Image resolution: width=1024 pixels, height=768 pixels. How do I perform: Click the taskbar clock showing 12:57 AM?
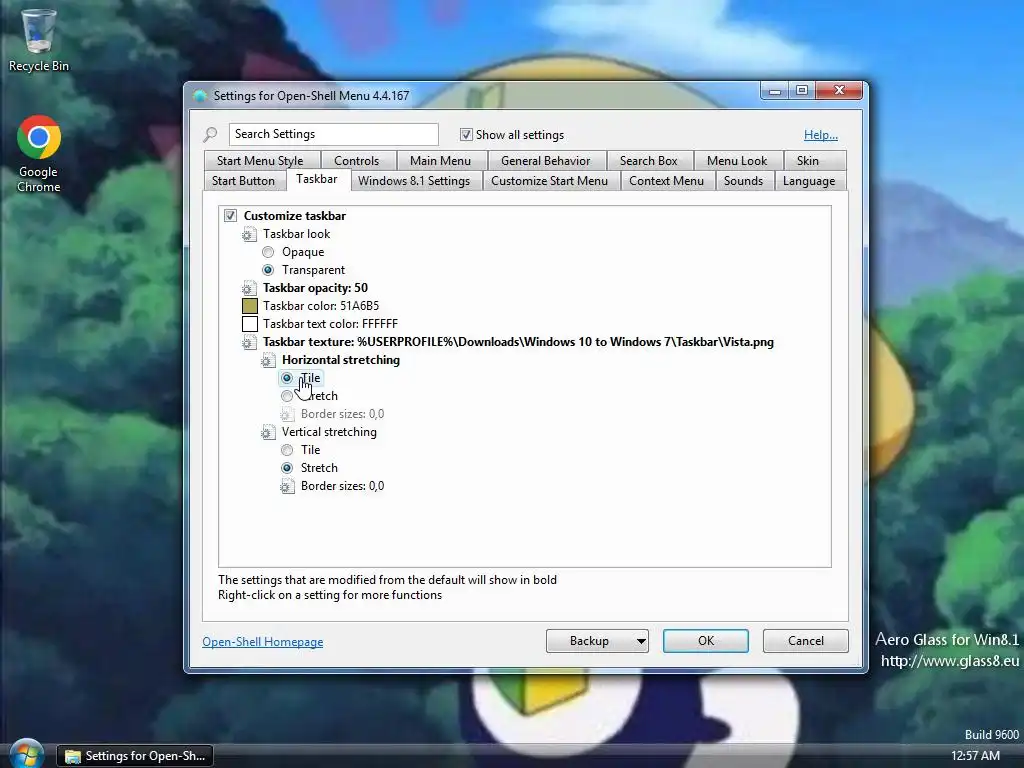pos(975,756)
